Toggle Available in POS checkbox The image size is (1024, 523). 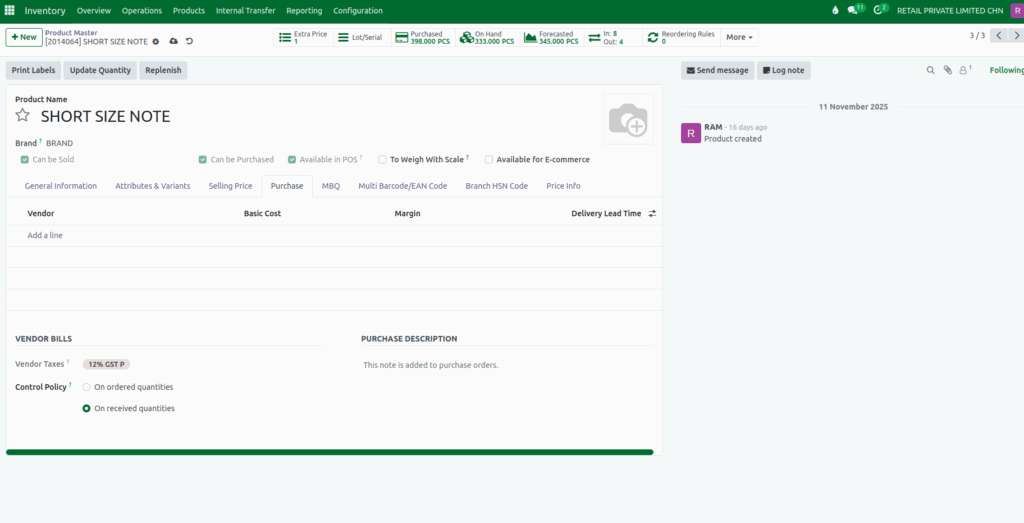[x=292, y=159]
